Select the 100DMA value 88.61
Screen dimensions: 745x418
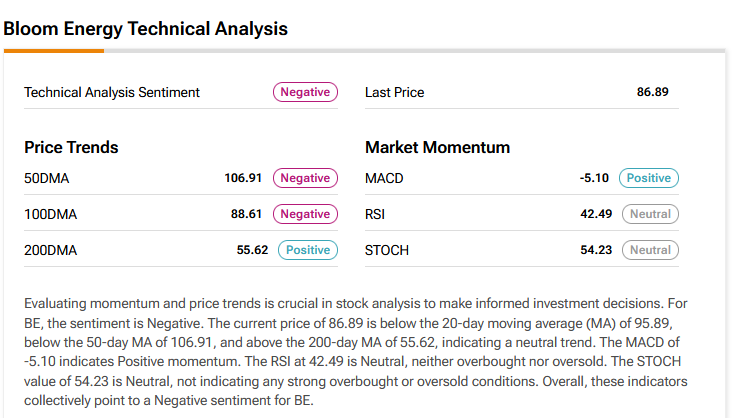pyautogui.click(x=249, y=214)
